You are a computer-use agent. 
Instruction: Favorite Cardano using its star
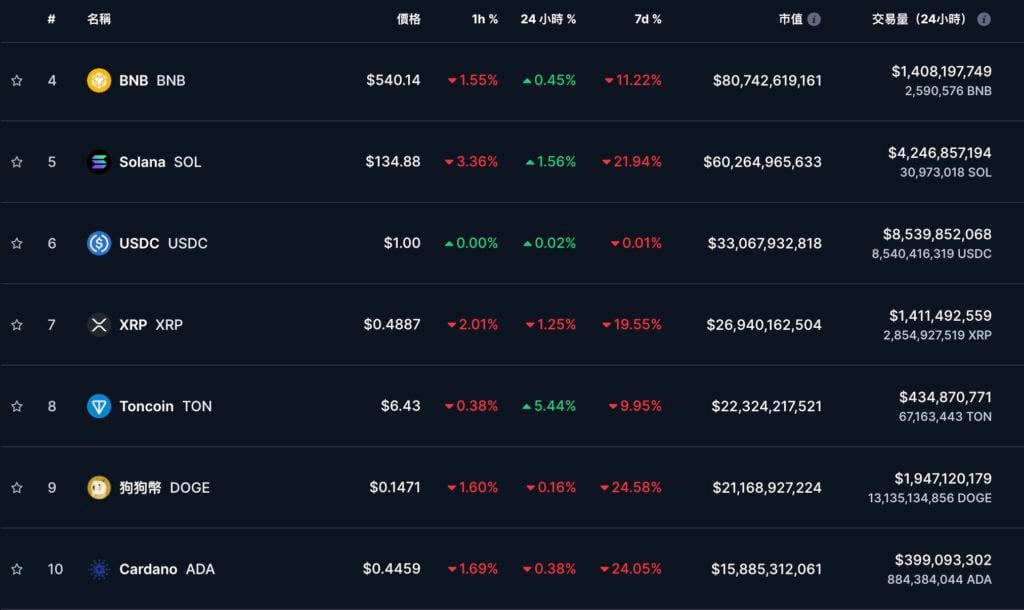coord(17,569)
